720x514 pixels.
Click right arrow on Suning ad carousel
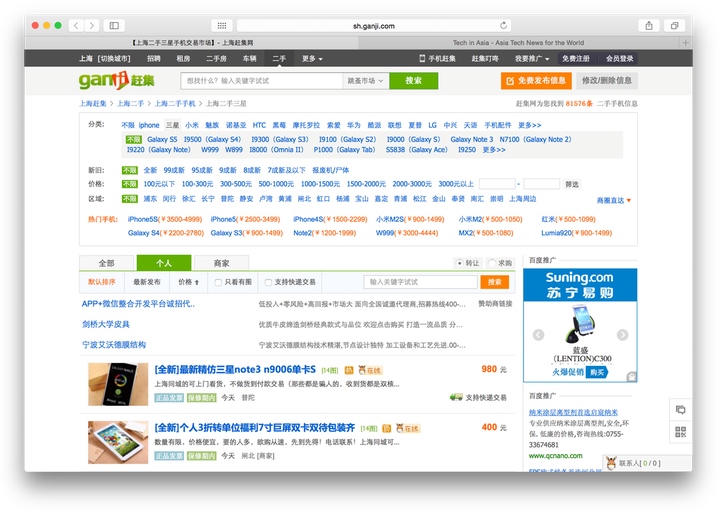pyautogui.click(x=622, y=335)
